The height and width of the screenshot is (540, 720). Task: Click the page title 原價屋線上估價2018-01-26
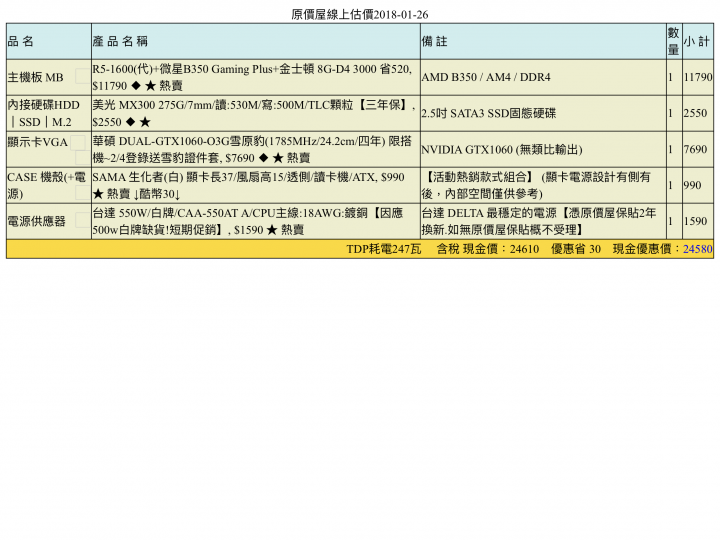tap(360, 15)
